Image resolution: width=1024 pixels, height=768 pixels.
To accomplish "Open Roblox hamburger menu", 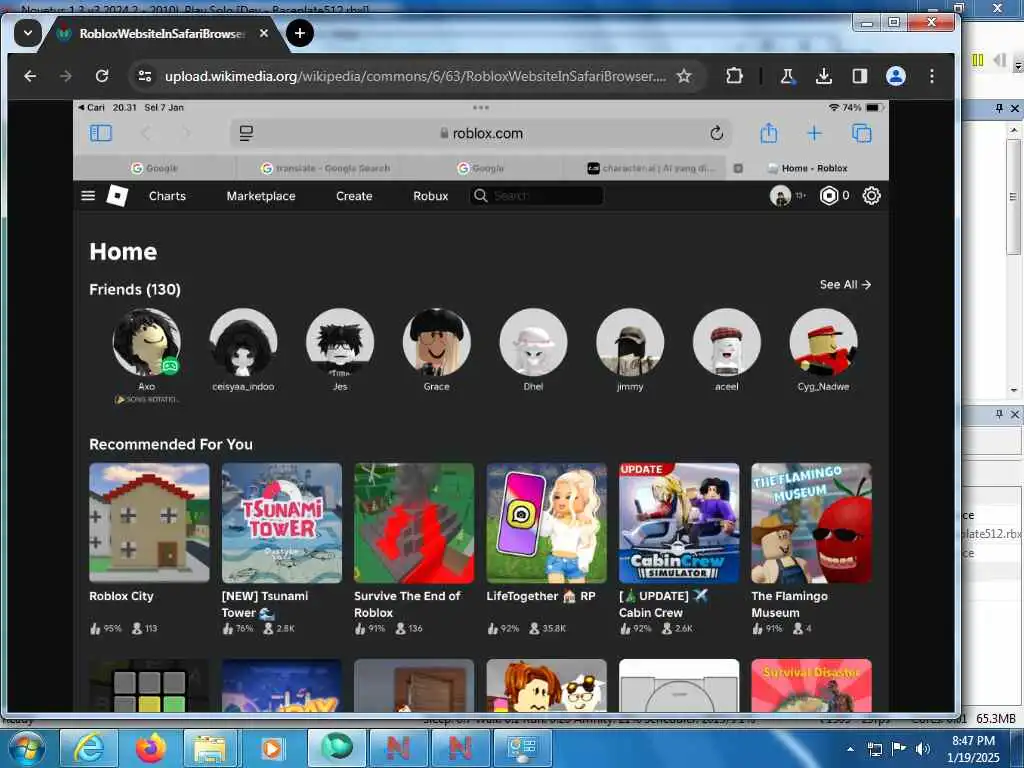I will point(88,196).
